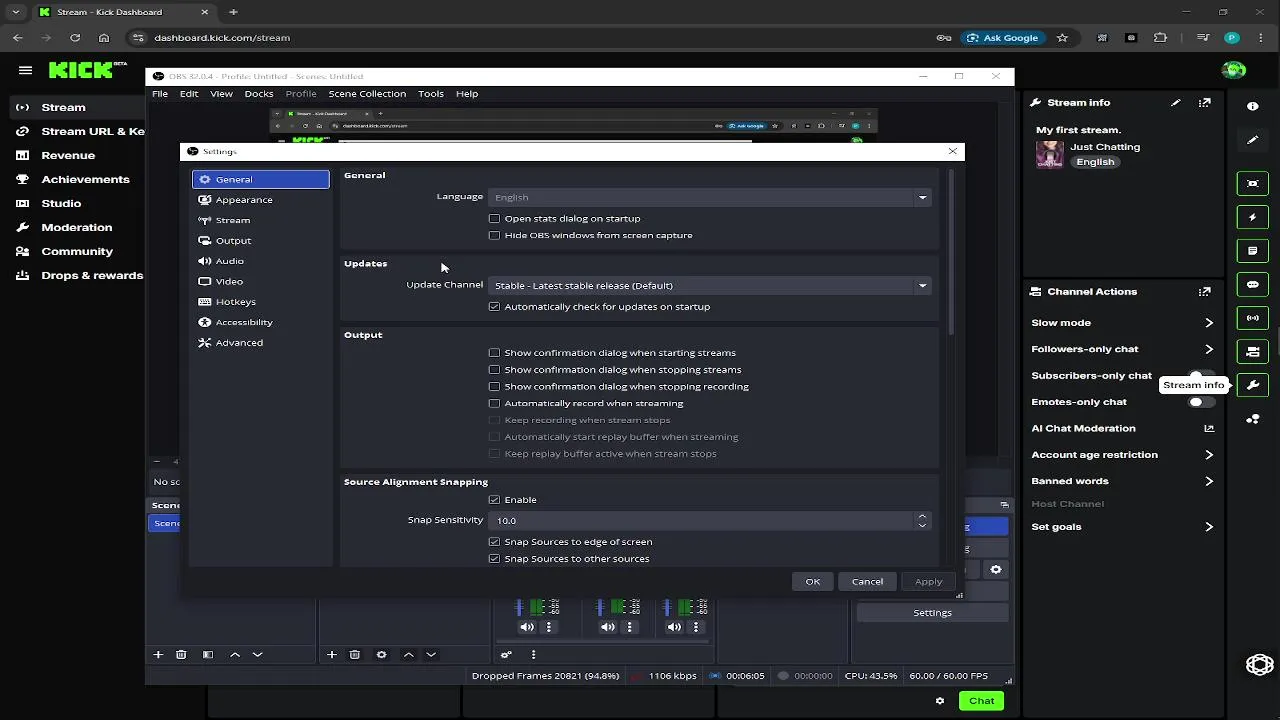Viewport: 1280px width, 720px height.
Task: Click OK in the Settings dialog
Action: [813, 581]
